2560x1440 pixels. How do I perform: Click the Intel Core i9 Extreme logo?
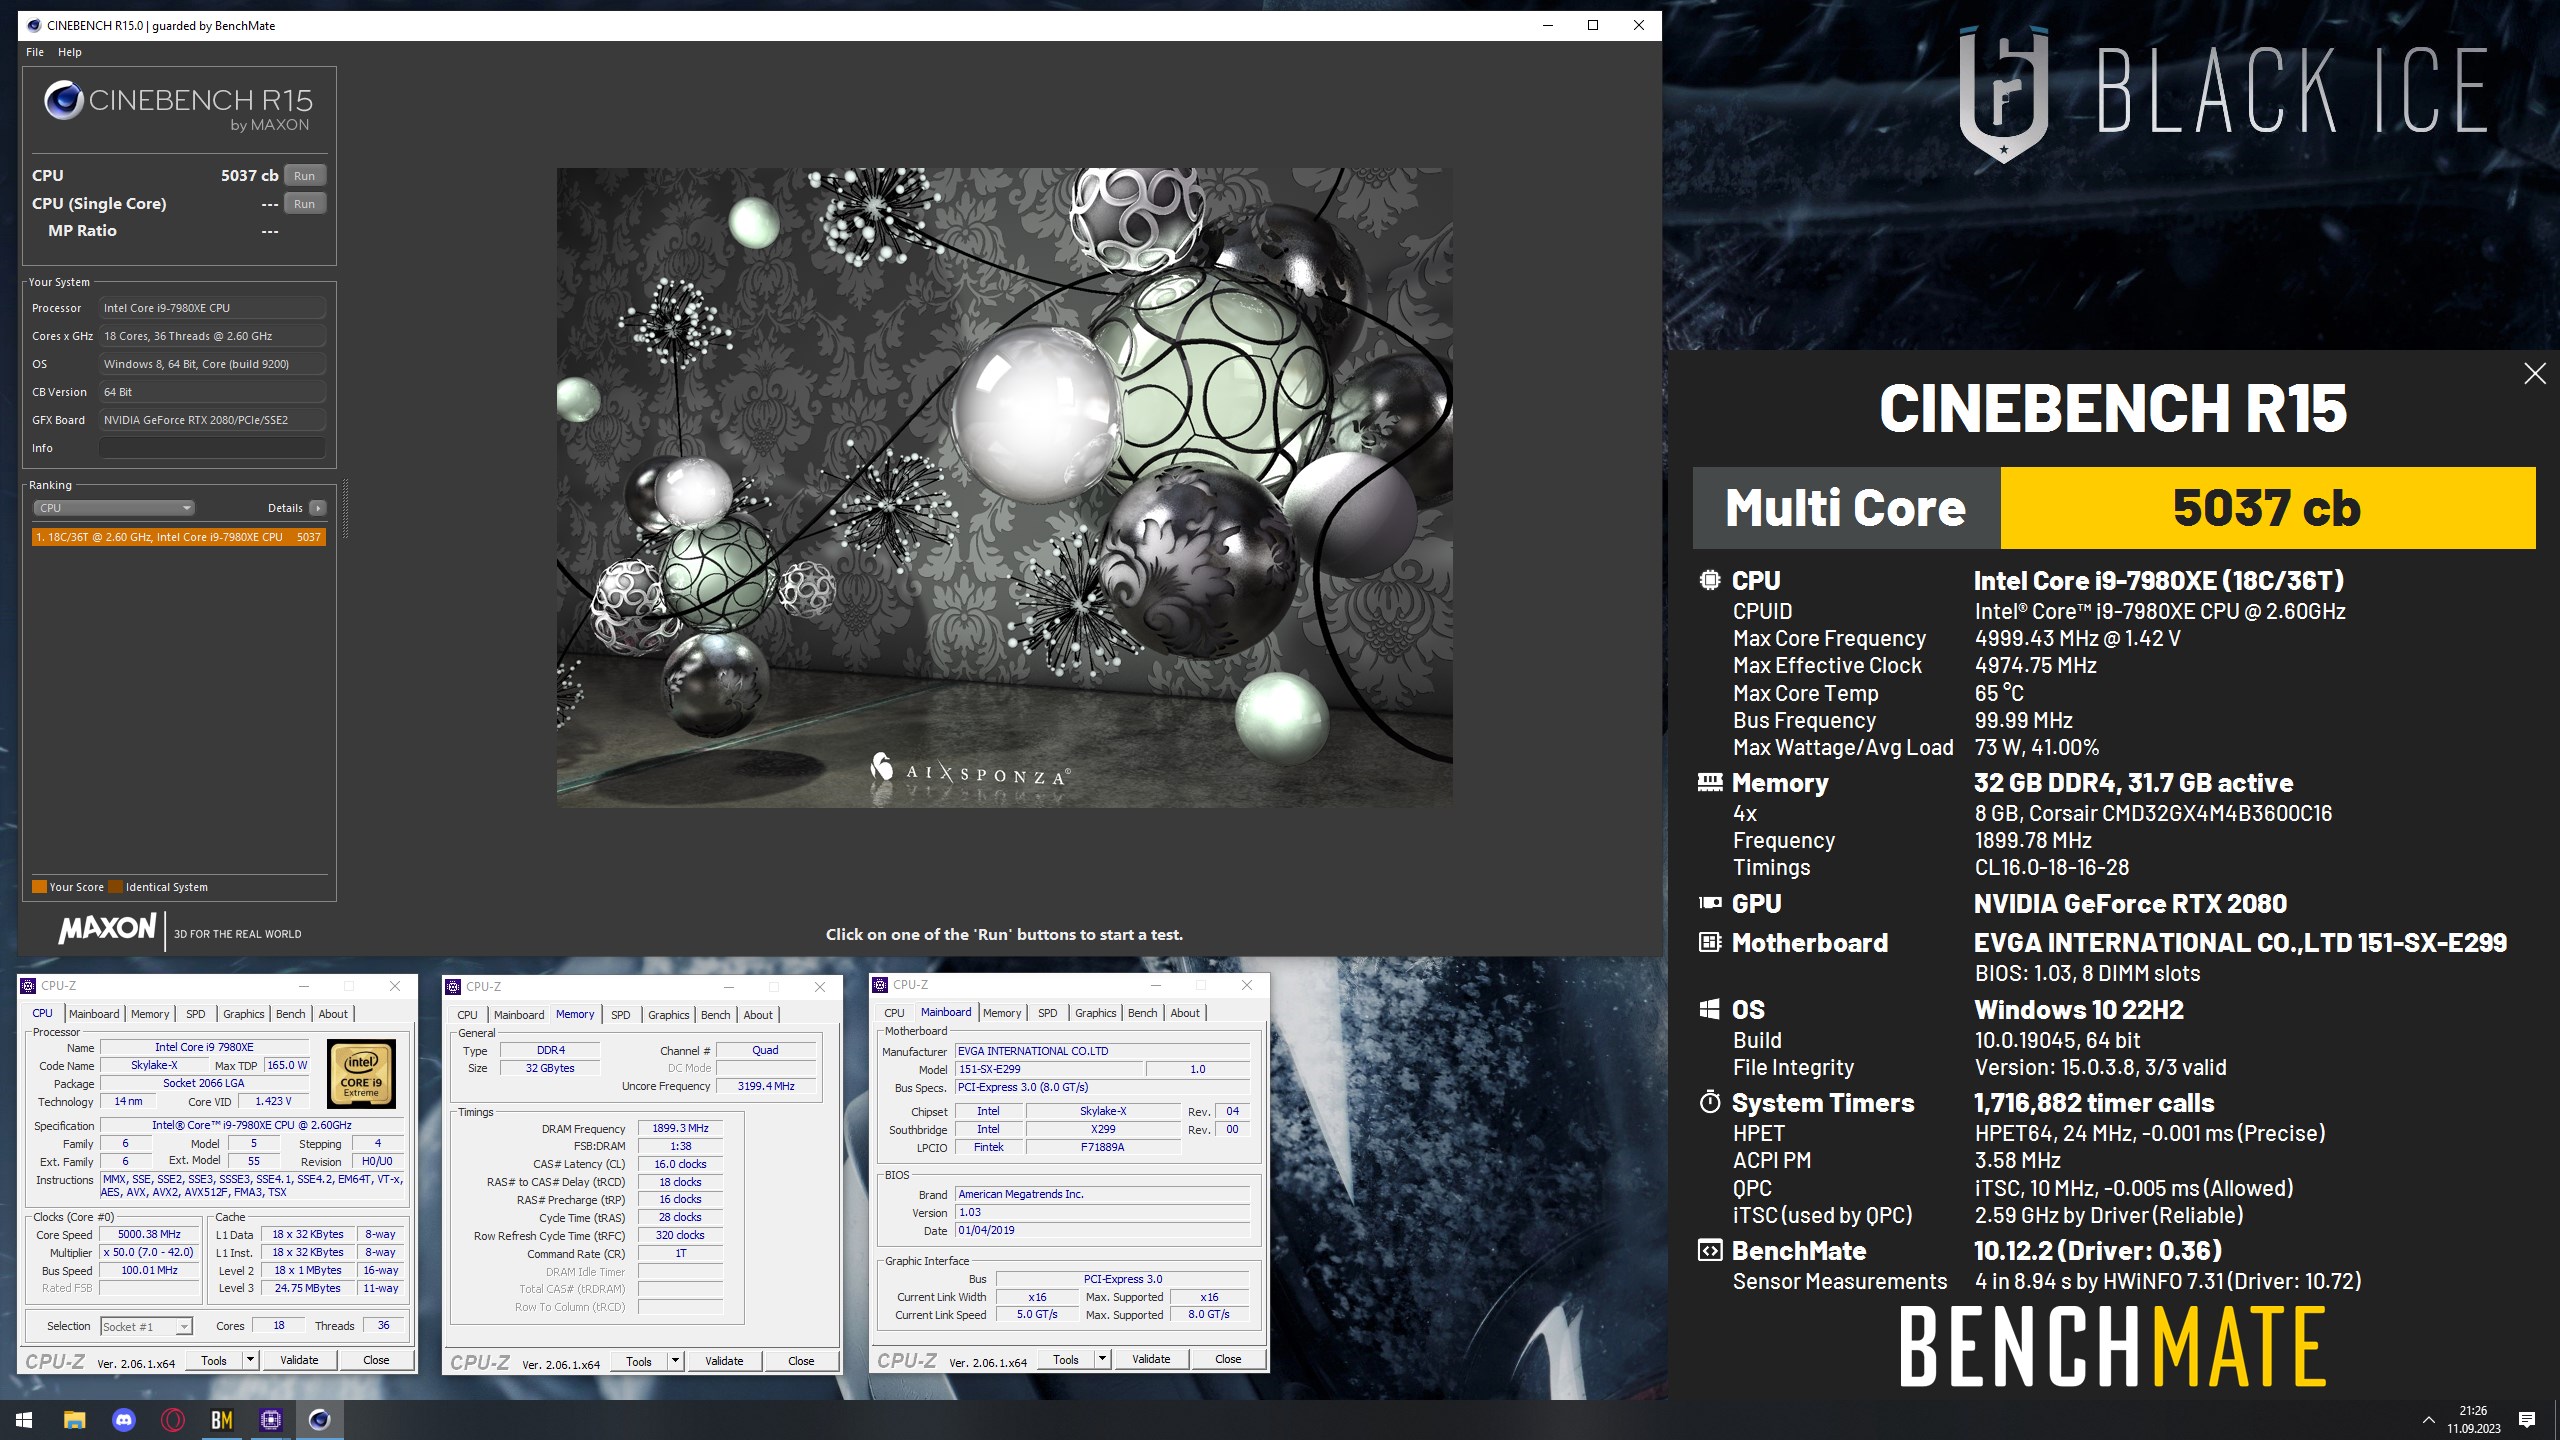pyautogui.click(x=361, y=1074)
